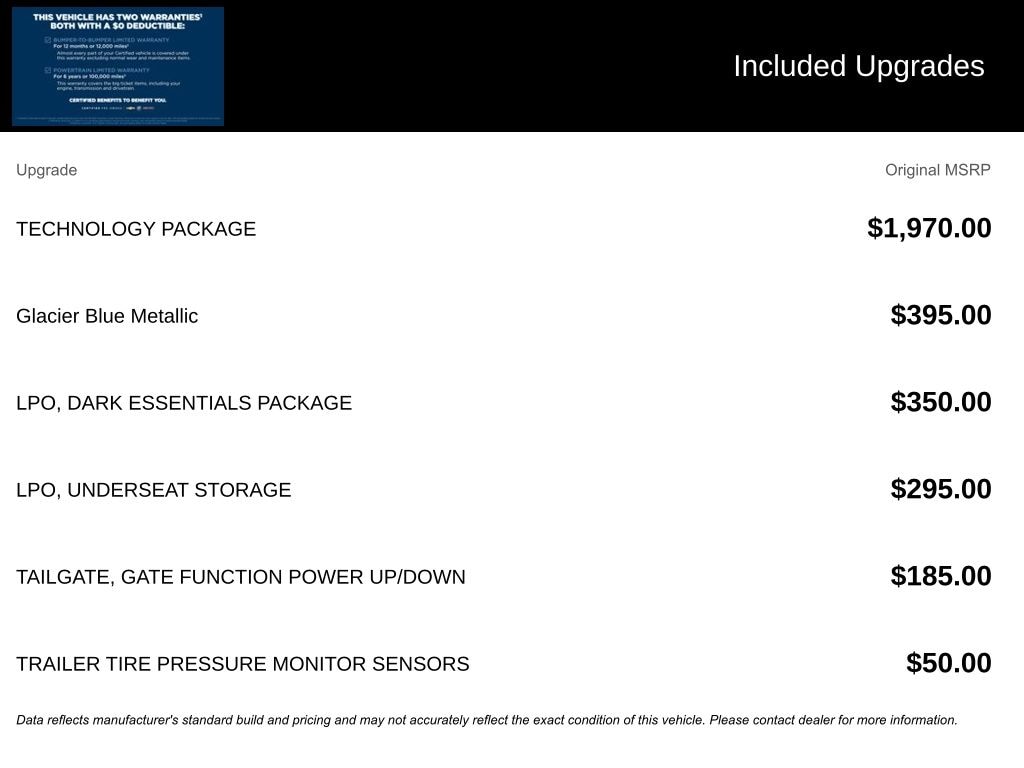Click the Powertrain Limited Warranty checkmark
Screen dimensions: 1024x768
48,70
